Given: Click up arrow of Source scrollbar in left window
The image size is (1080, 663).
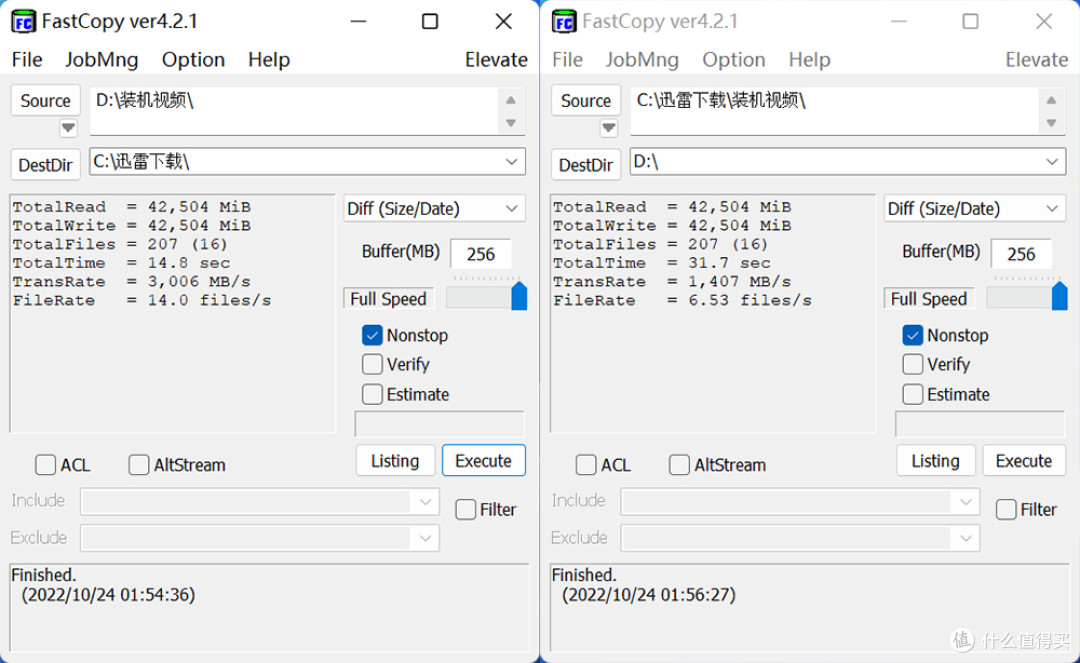Looking at the screenshot, I should coord(510,101).
